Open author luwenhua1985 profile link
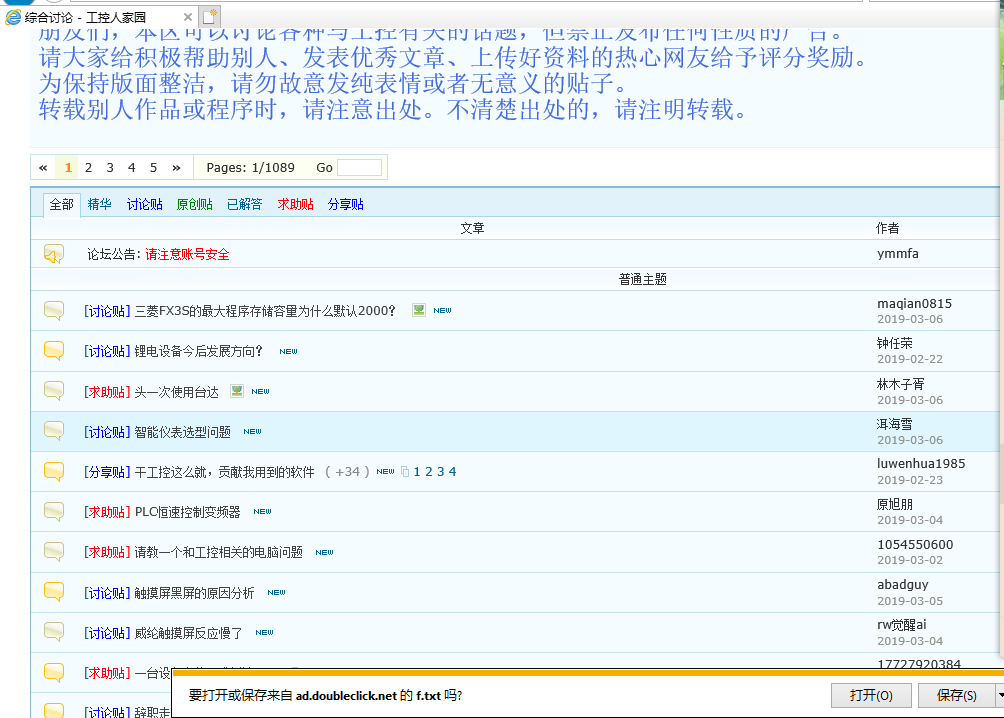This screenshot has height=718, width=1004. point(920,464)
